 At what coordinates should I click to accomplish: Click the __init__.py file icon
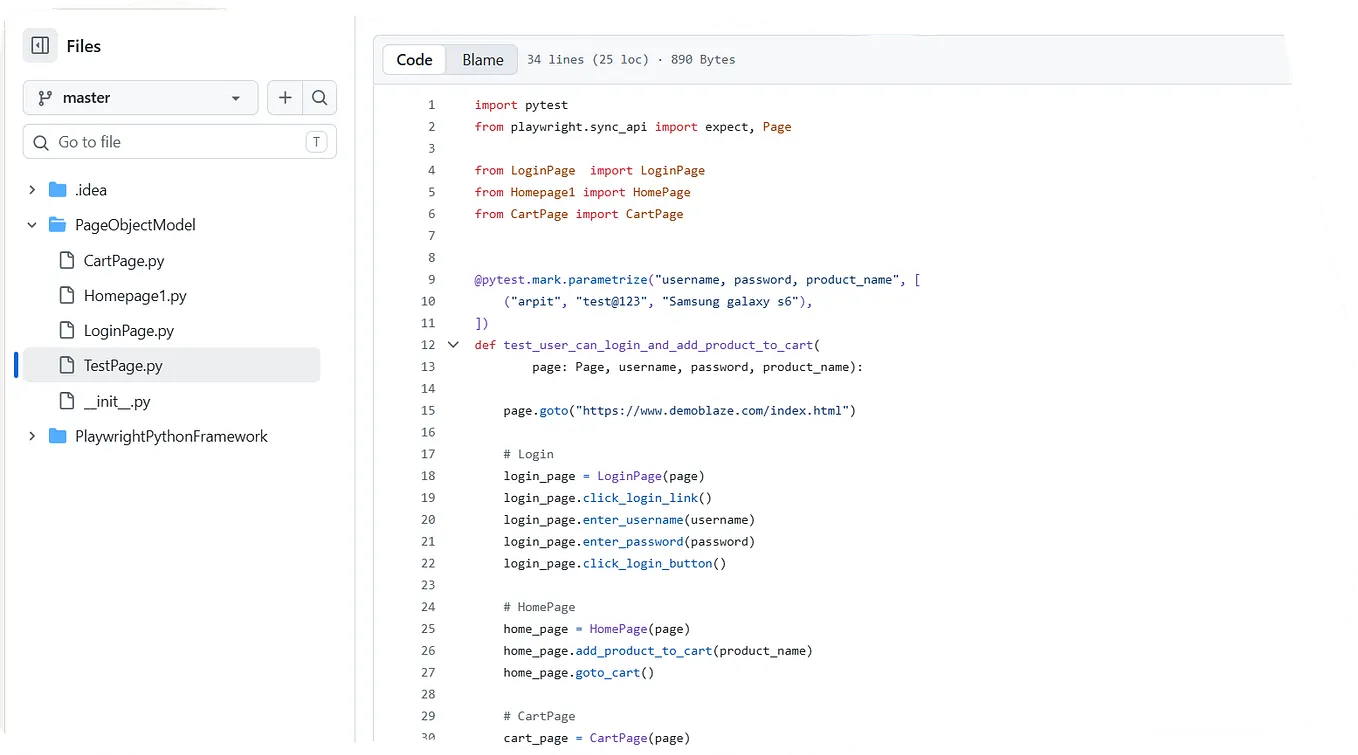pos(67,402)
